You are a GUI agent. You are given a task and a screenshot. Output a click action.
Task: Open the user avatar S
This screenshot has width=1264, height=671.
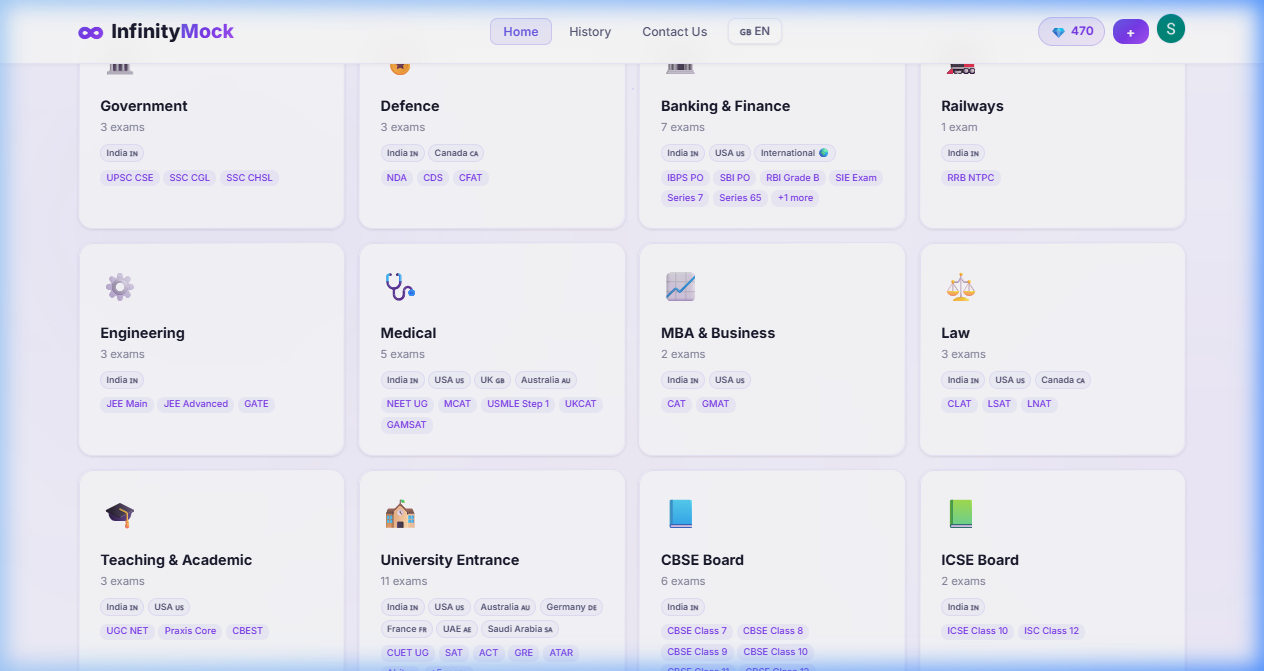tap(1171, 28)
